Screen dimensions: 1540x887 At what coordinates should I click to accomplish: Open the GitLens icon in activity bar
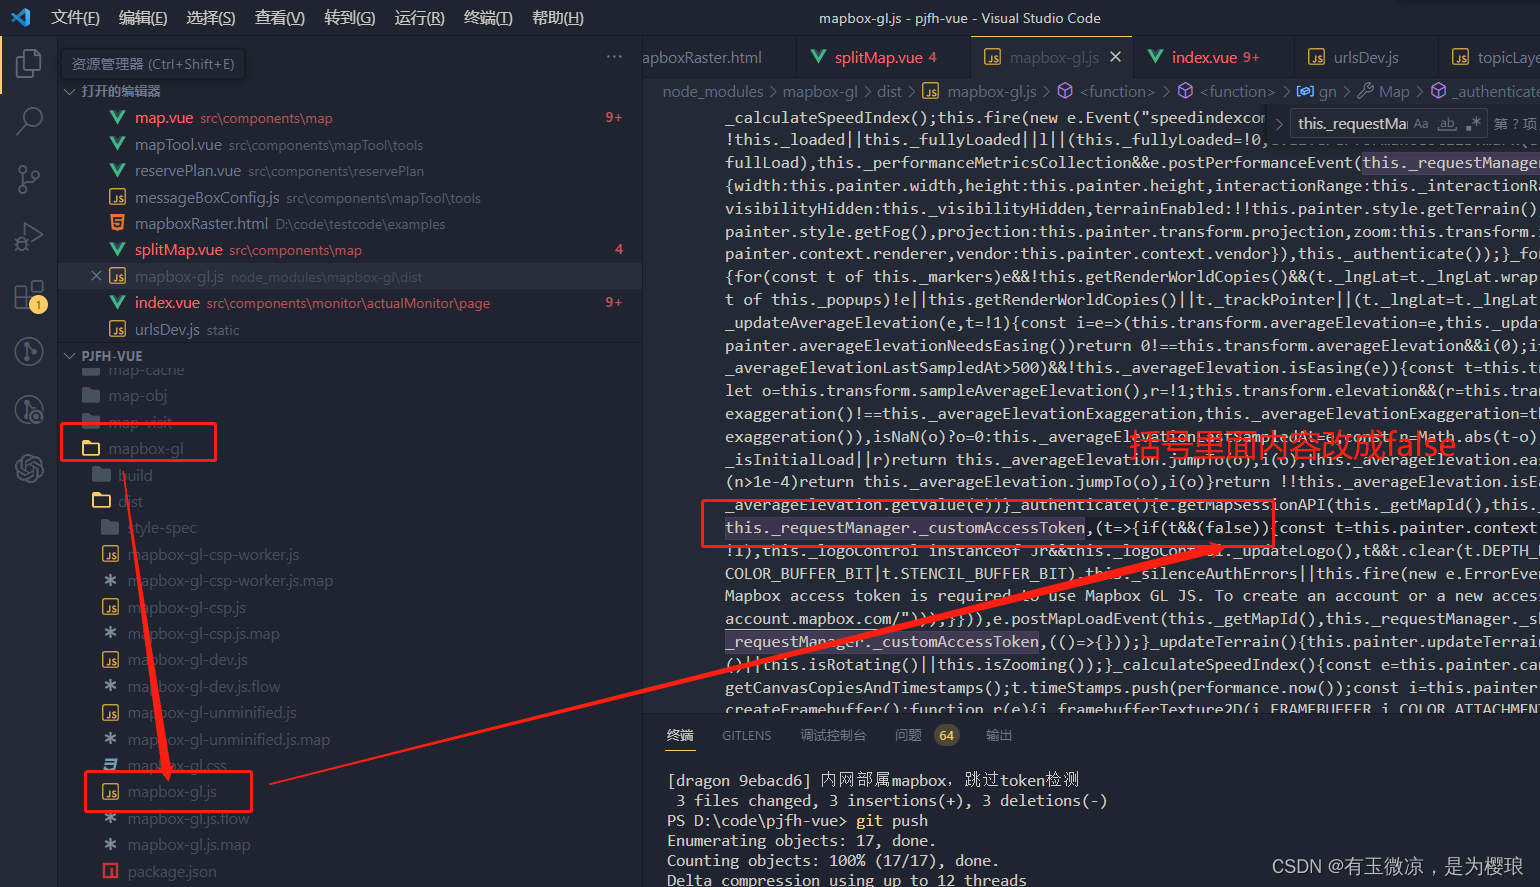click(x=29, y=352)
